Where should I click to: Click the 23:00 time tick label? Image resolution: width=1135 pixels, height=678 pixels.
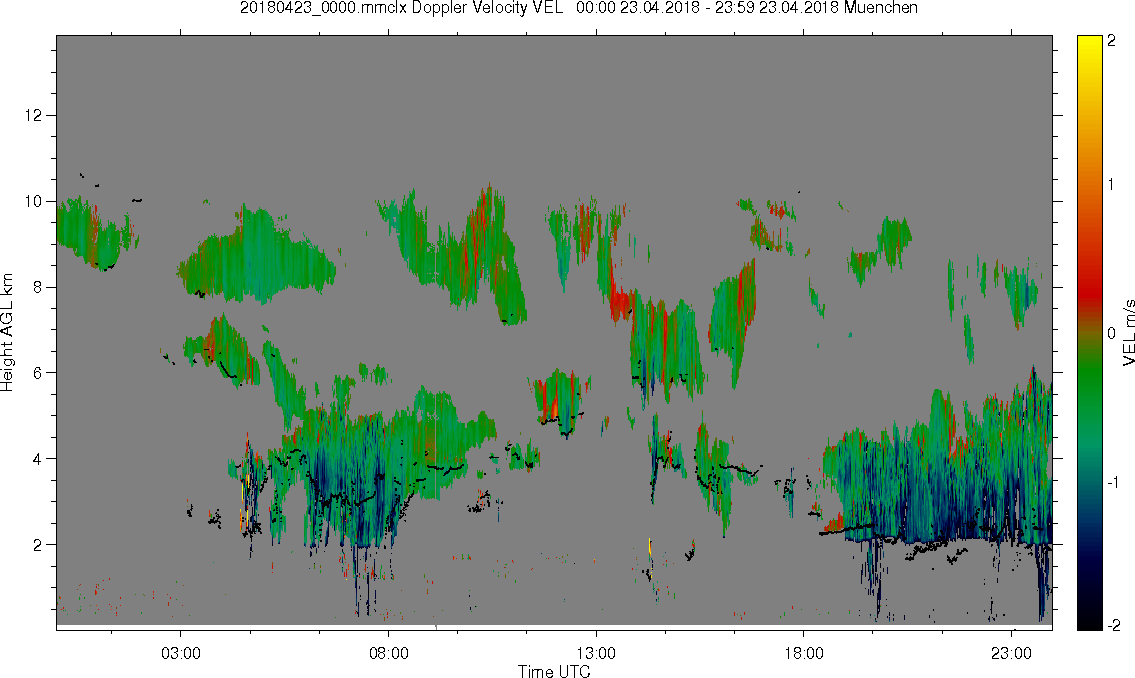pos(1011,653)
